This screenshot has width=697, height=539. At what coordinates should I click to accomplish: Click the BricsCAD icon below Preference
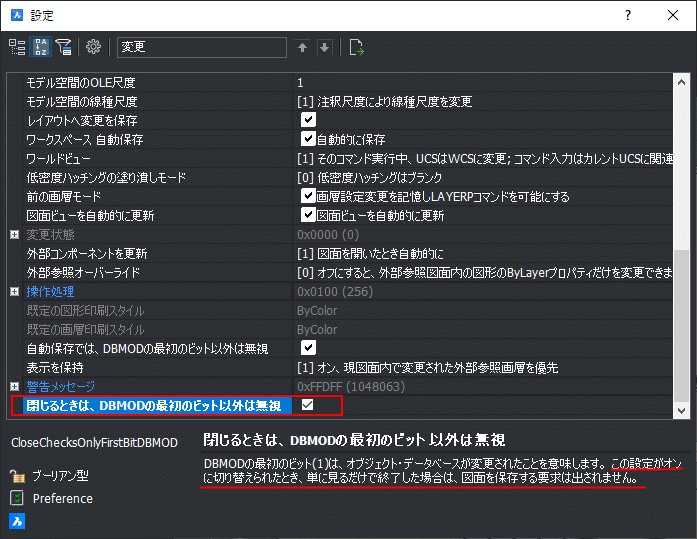click(x=17, y=521)
